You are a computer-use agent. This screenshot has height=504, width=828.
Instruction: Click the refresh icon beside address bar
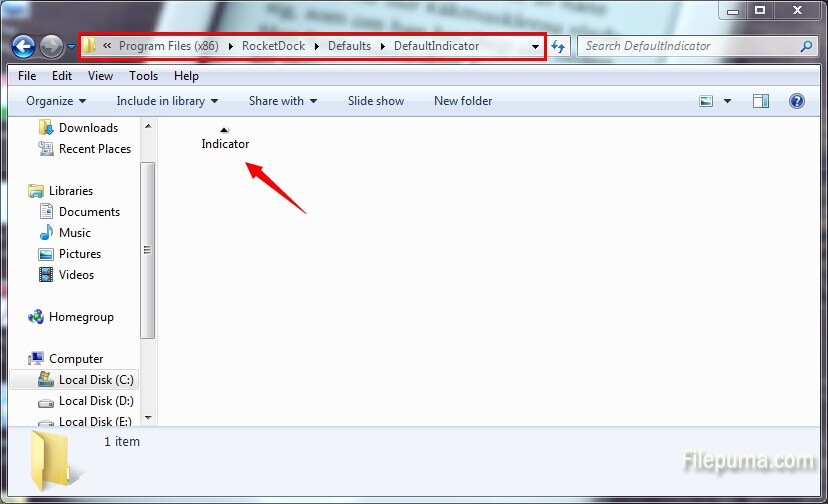click(559, 46)
